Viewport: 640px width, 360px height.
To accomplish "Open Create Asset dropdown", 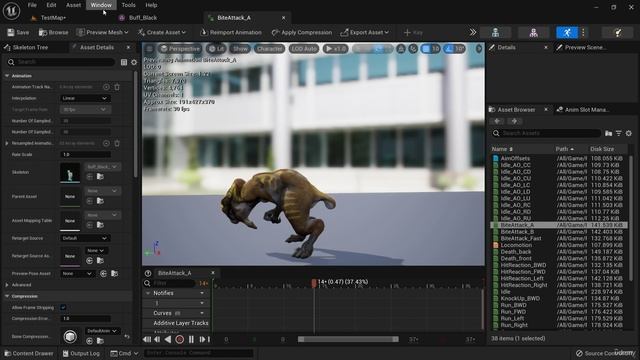I will [x=162, y=32].
